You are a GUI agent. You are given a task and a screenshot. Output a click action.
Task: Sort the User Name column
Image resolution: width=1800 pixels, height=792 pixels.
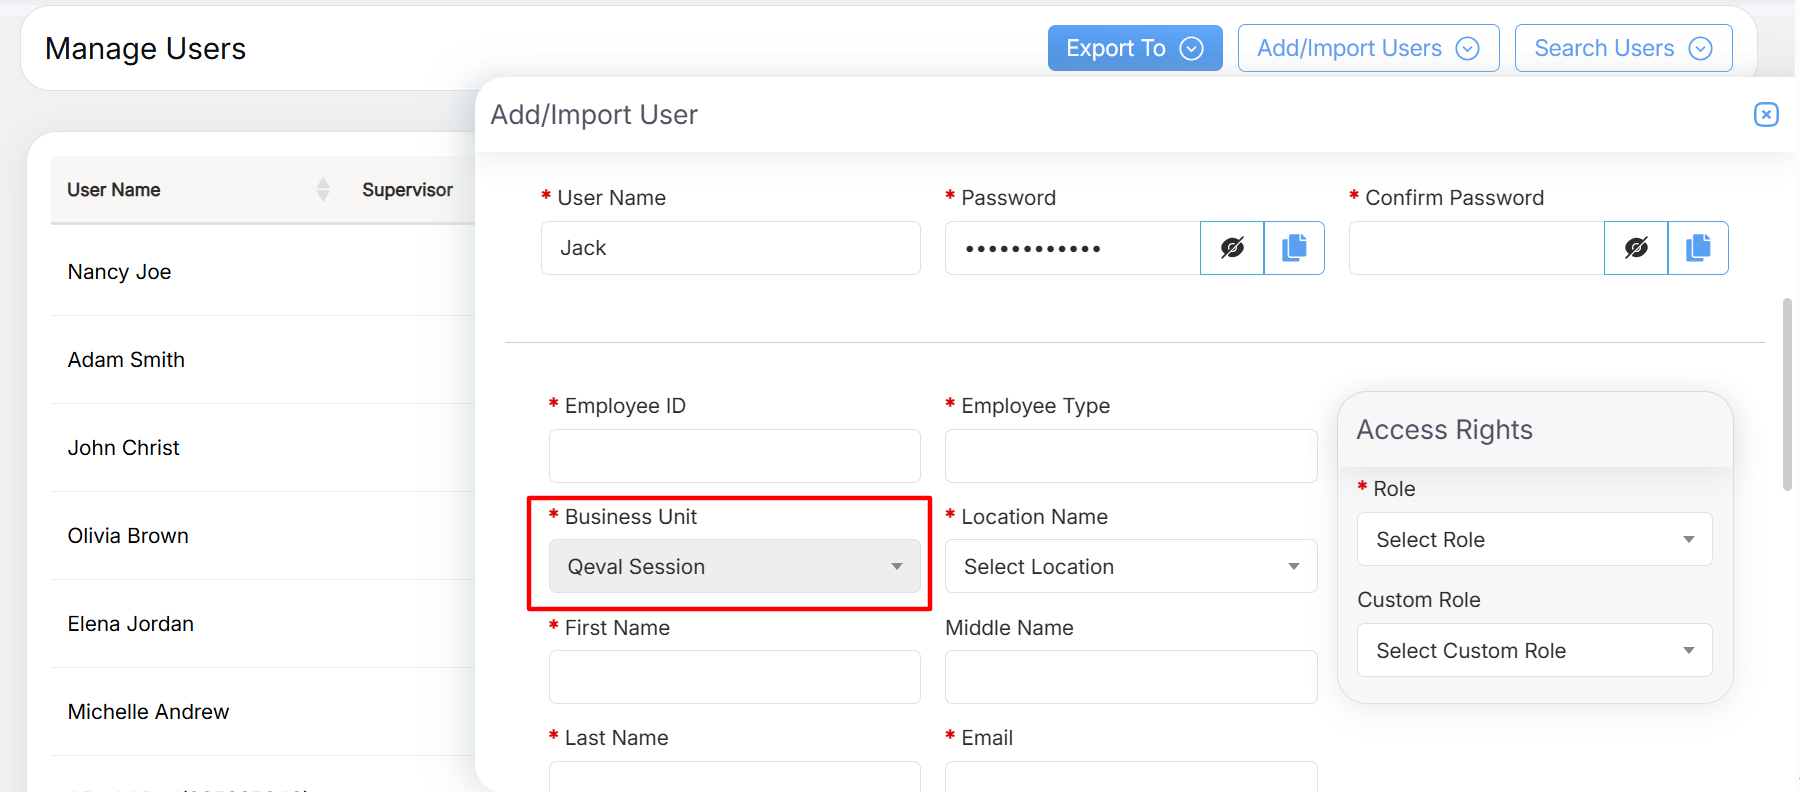click(x=322, y=189)
